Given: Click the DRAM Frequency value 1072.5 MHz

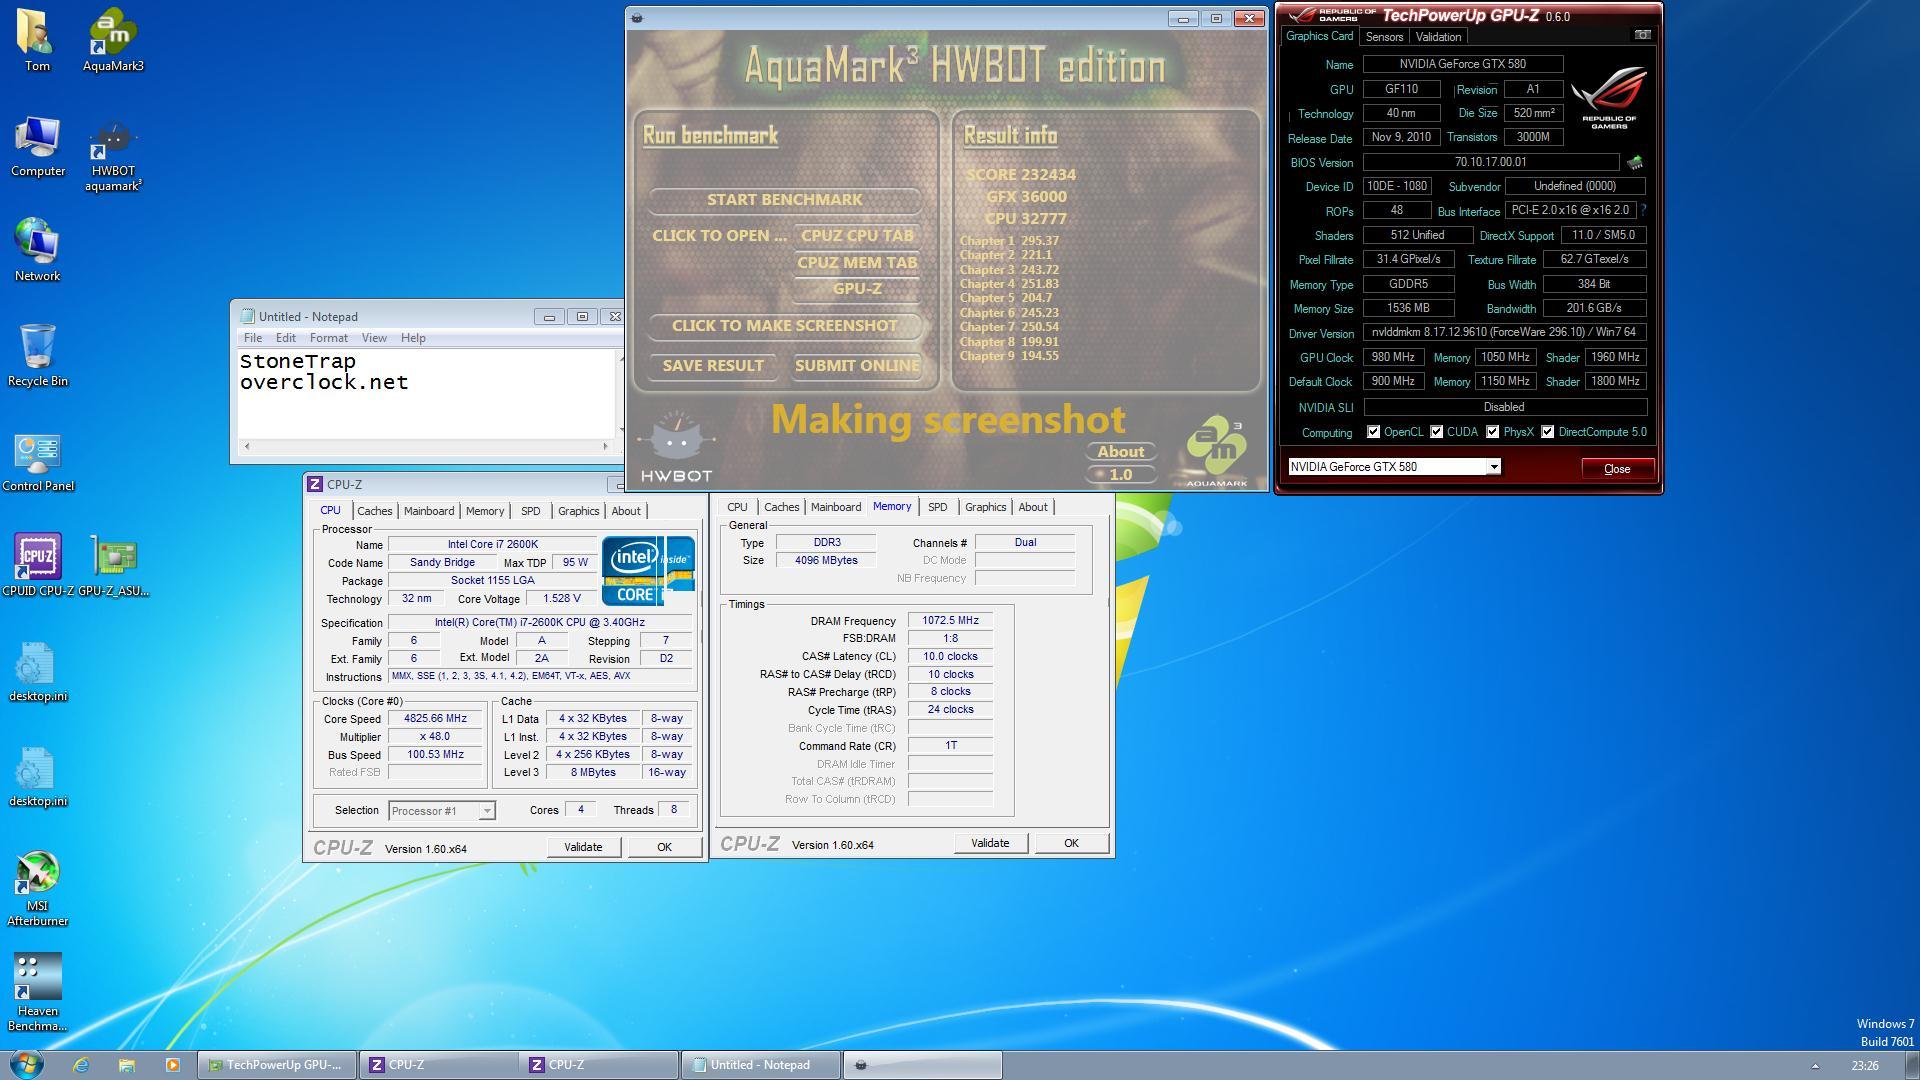Looking at the screenshot, I should coord(950,621).
